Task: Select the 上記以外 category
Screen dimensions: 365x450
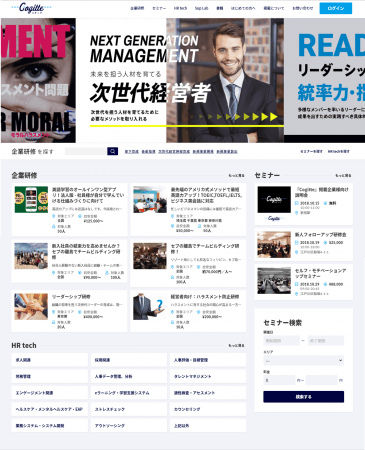Action: [208, 426]
